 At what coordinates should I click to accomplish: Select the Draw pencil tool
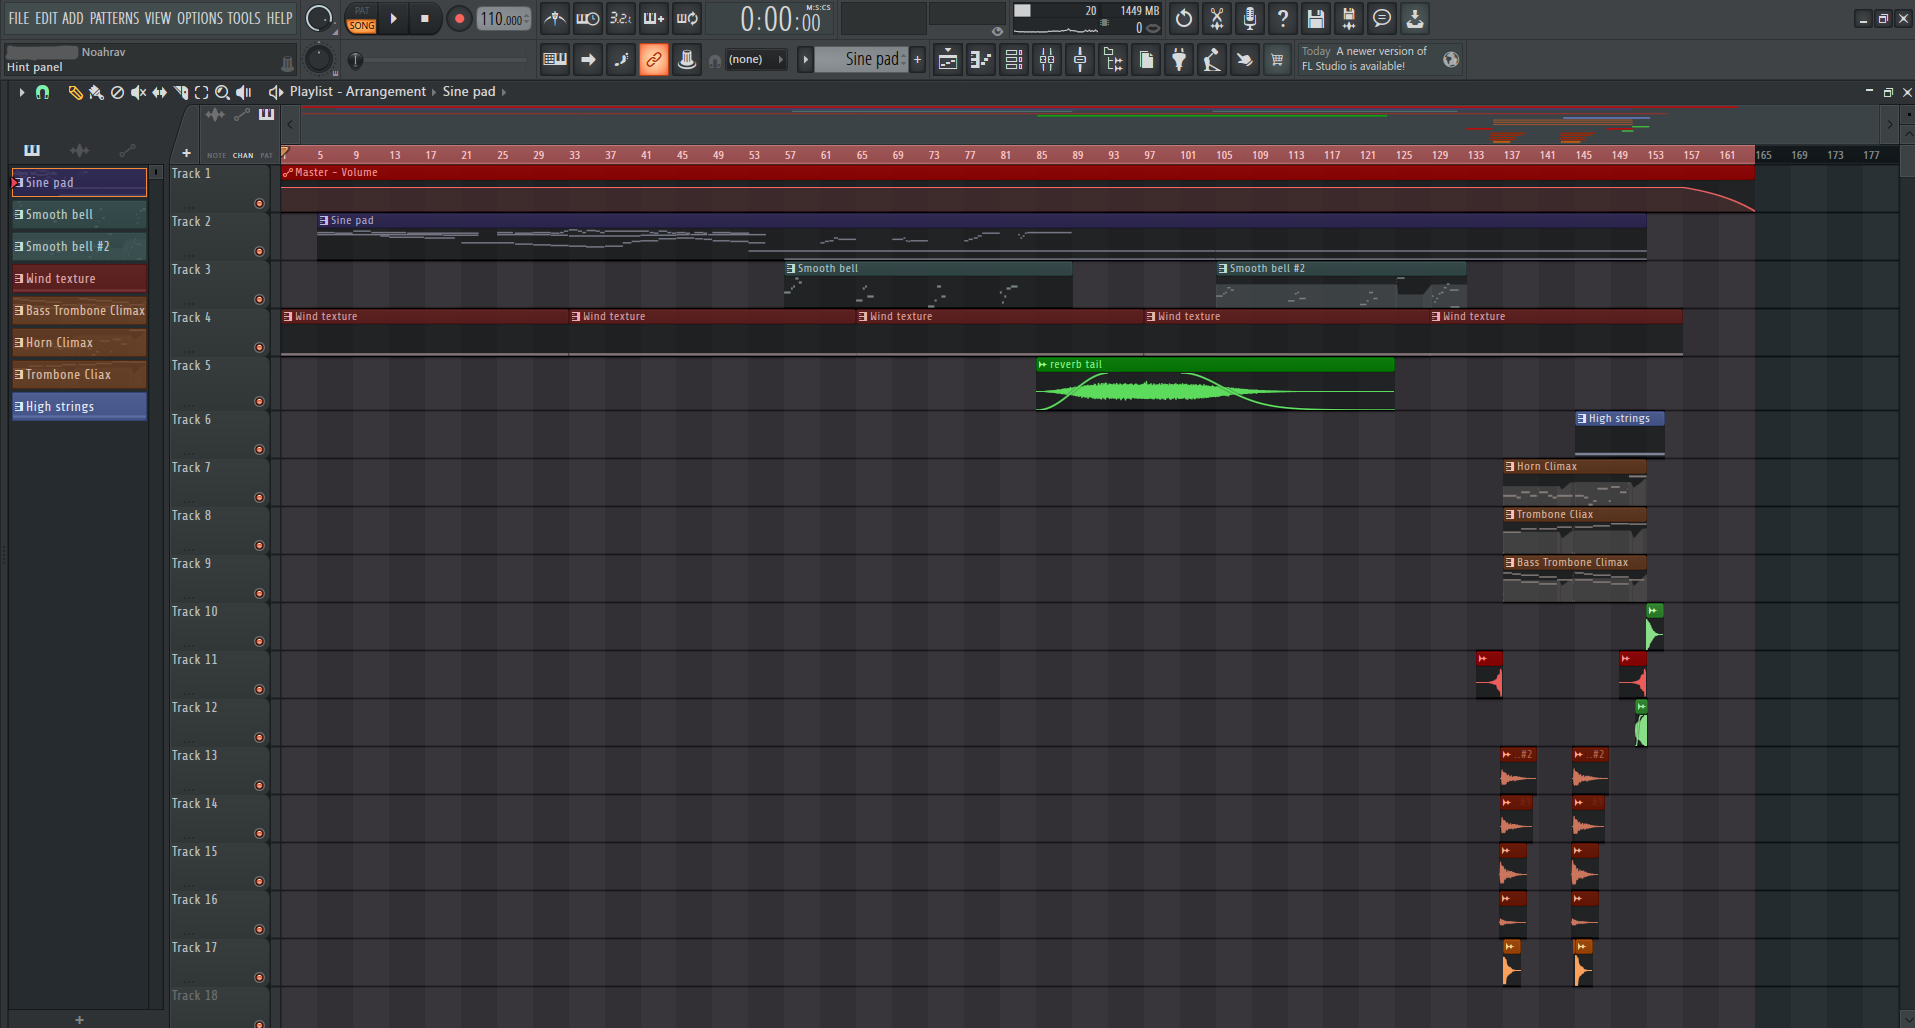tap(75, 92)
